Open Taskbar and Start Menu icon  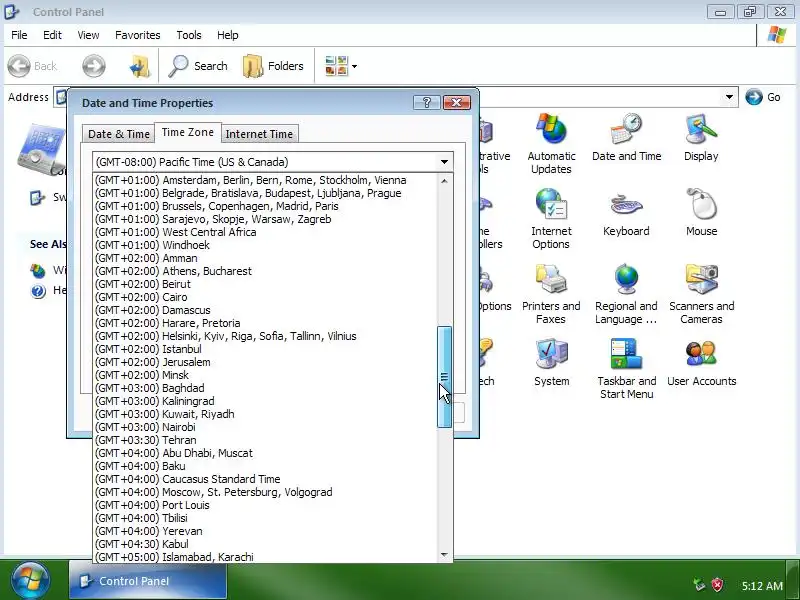point(627,369)
